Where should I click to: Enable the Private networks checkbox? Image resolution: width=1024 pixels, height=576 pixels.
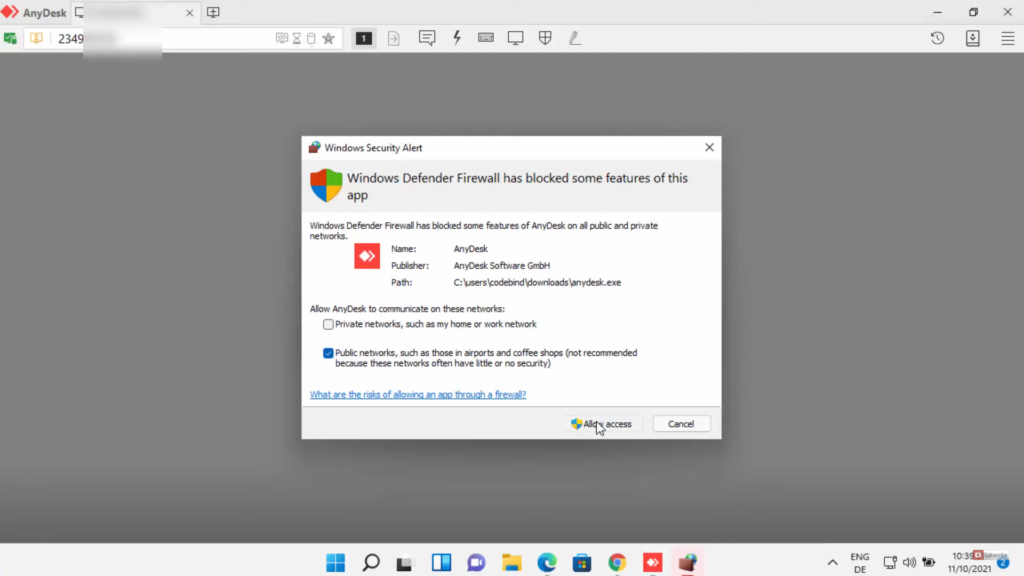[328, 325]
